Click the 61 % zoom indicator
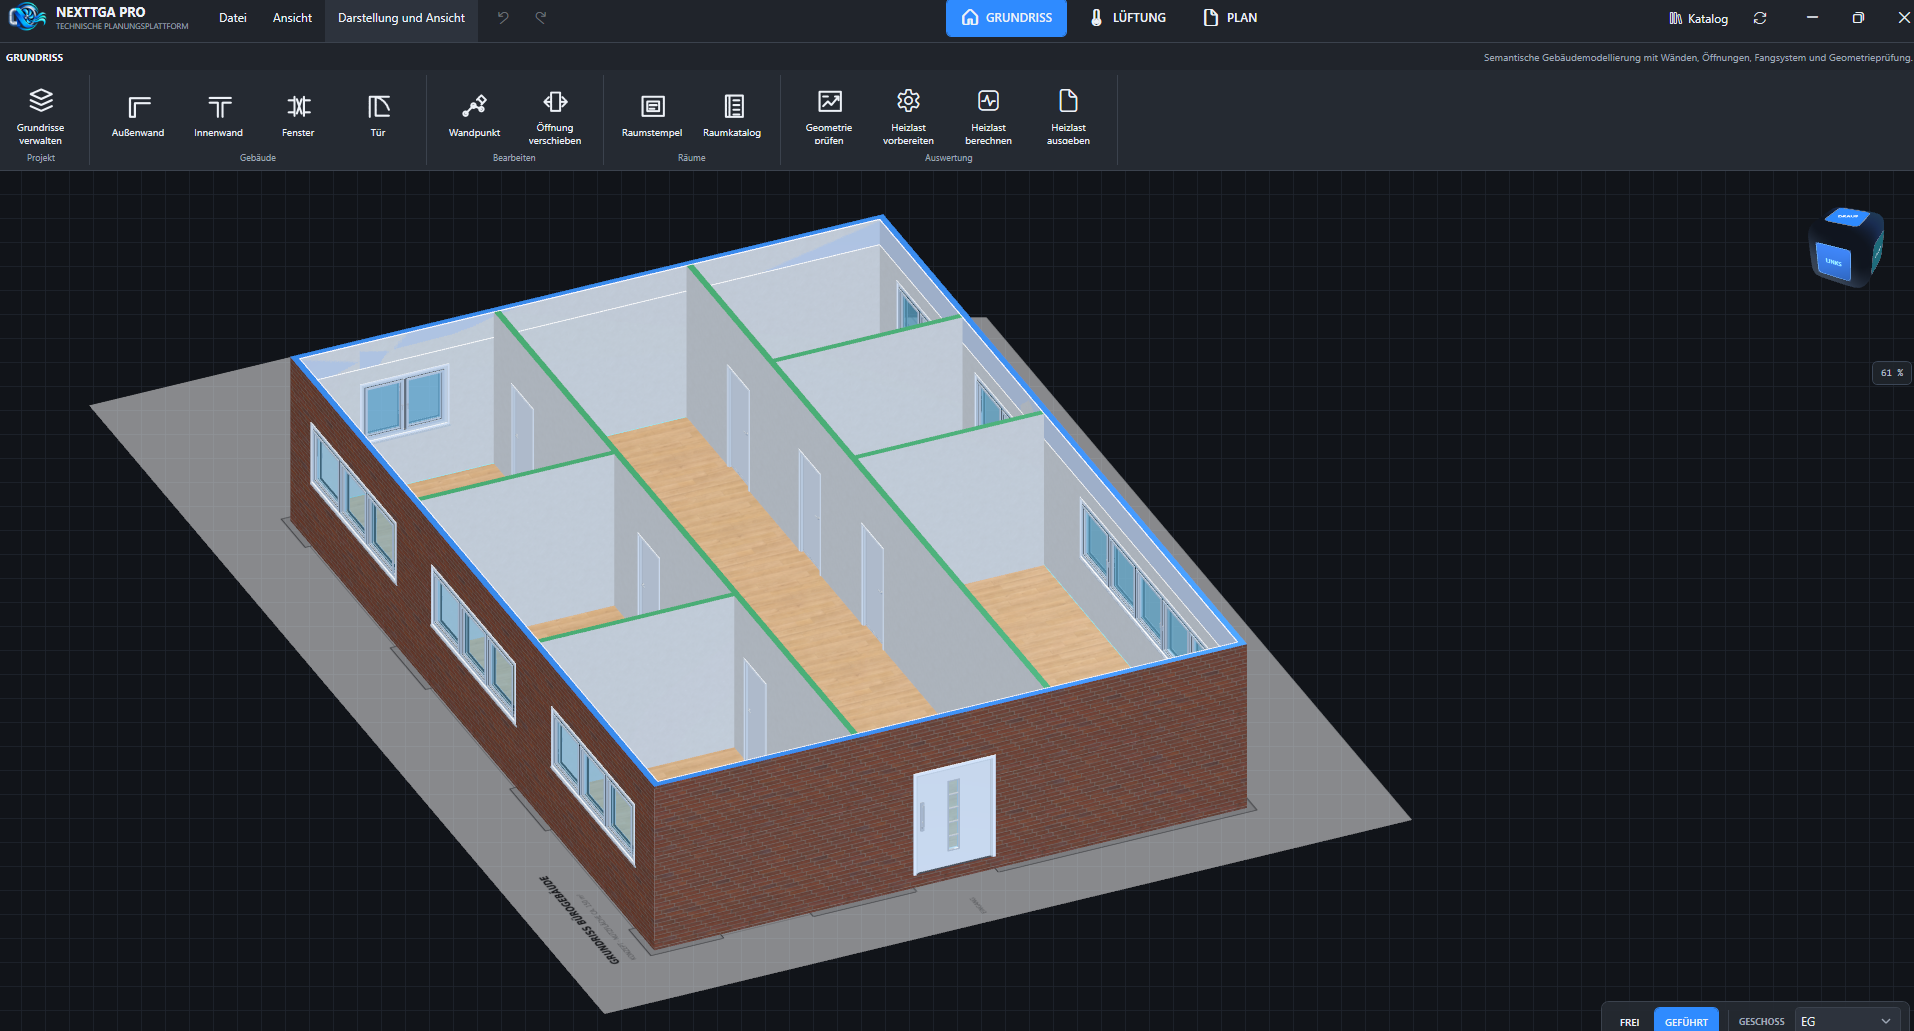The image size is (1914, 1031). (1891, 373)
